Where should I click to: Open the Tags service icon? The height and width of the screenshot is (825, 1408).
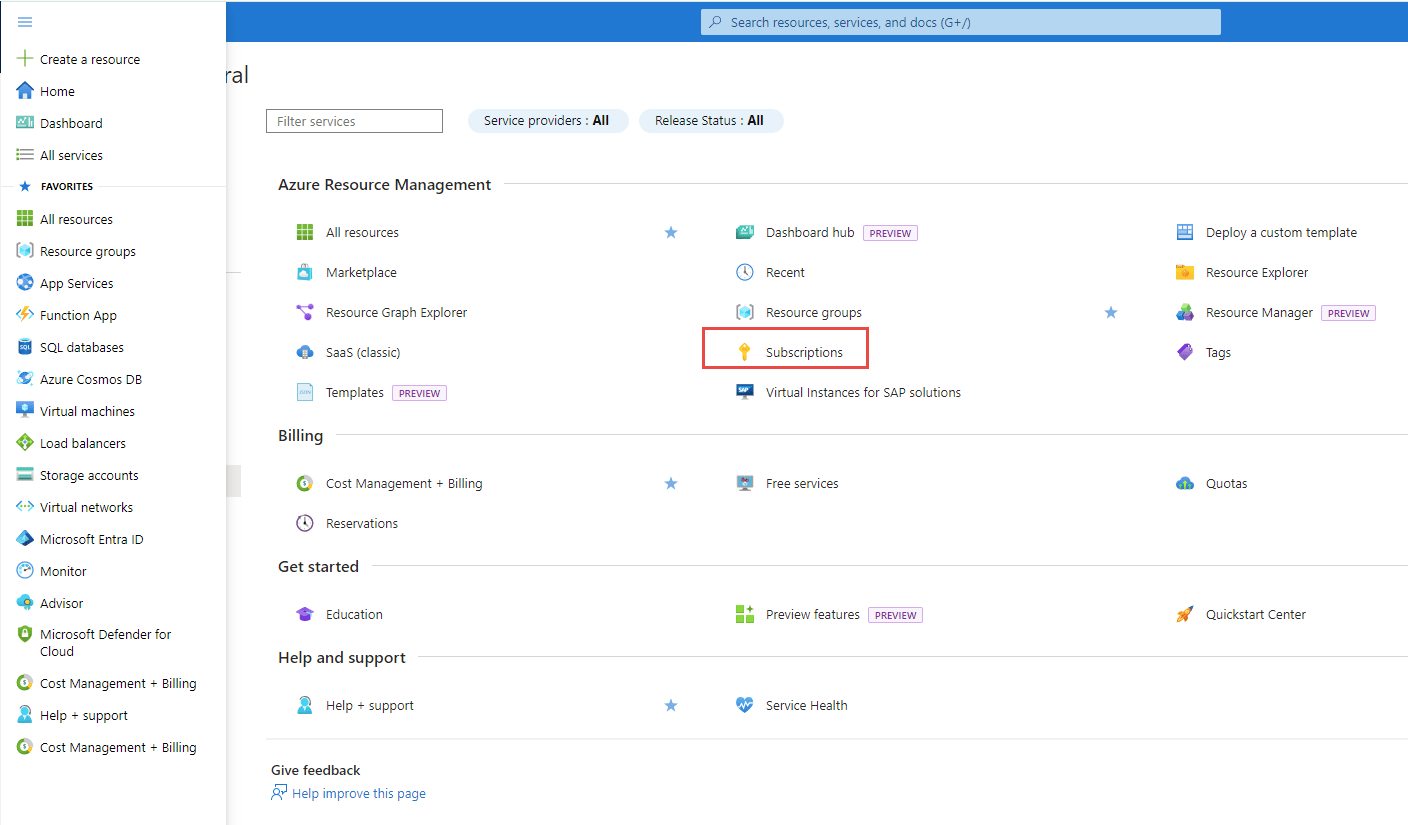1185,352
